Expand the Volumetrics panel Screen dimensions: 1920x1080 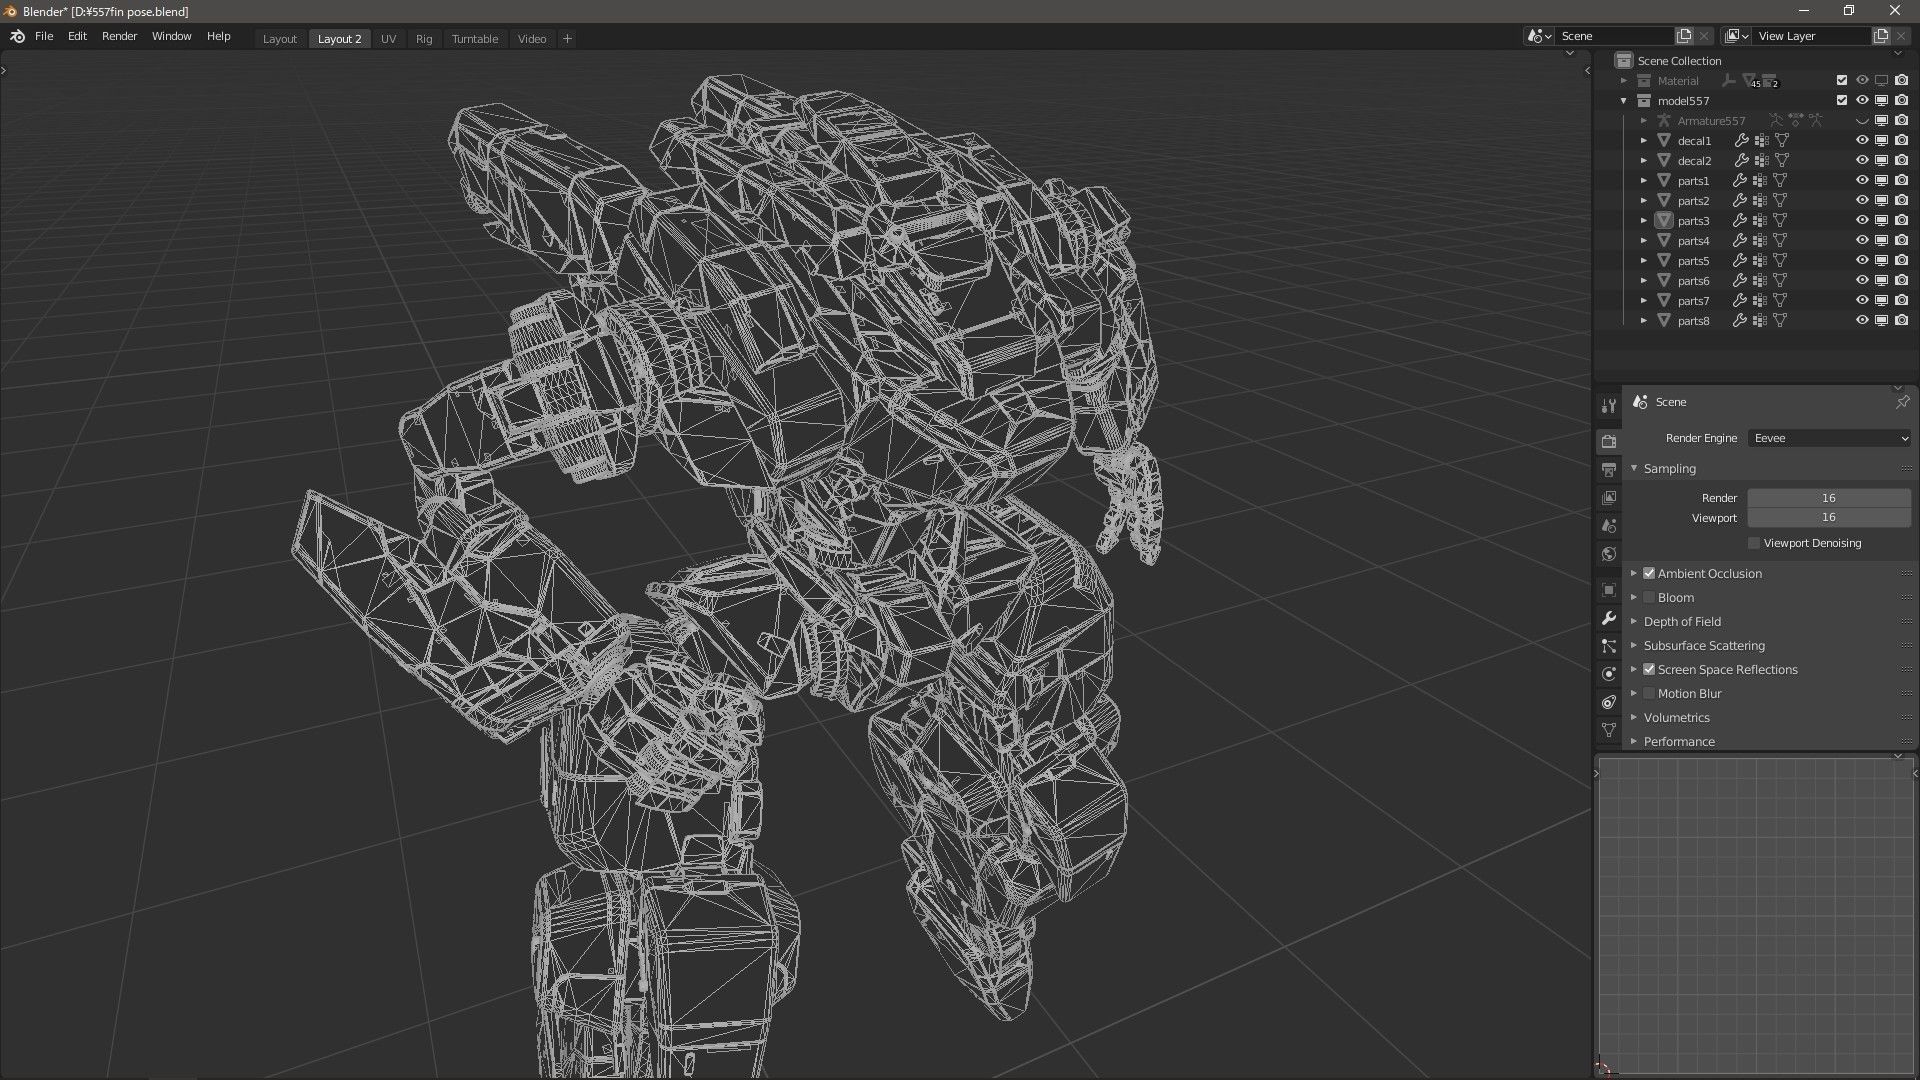pyautogui.click(x=1634, y=717)
